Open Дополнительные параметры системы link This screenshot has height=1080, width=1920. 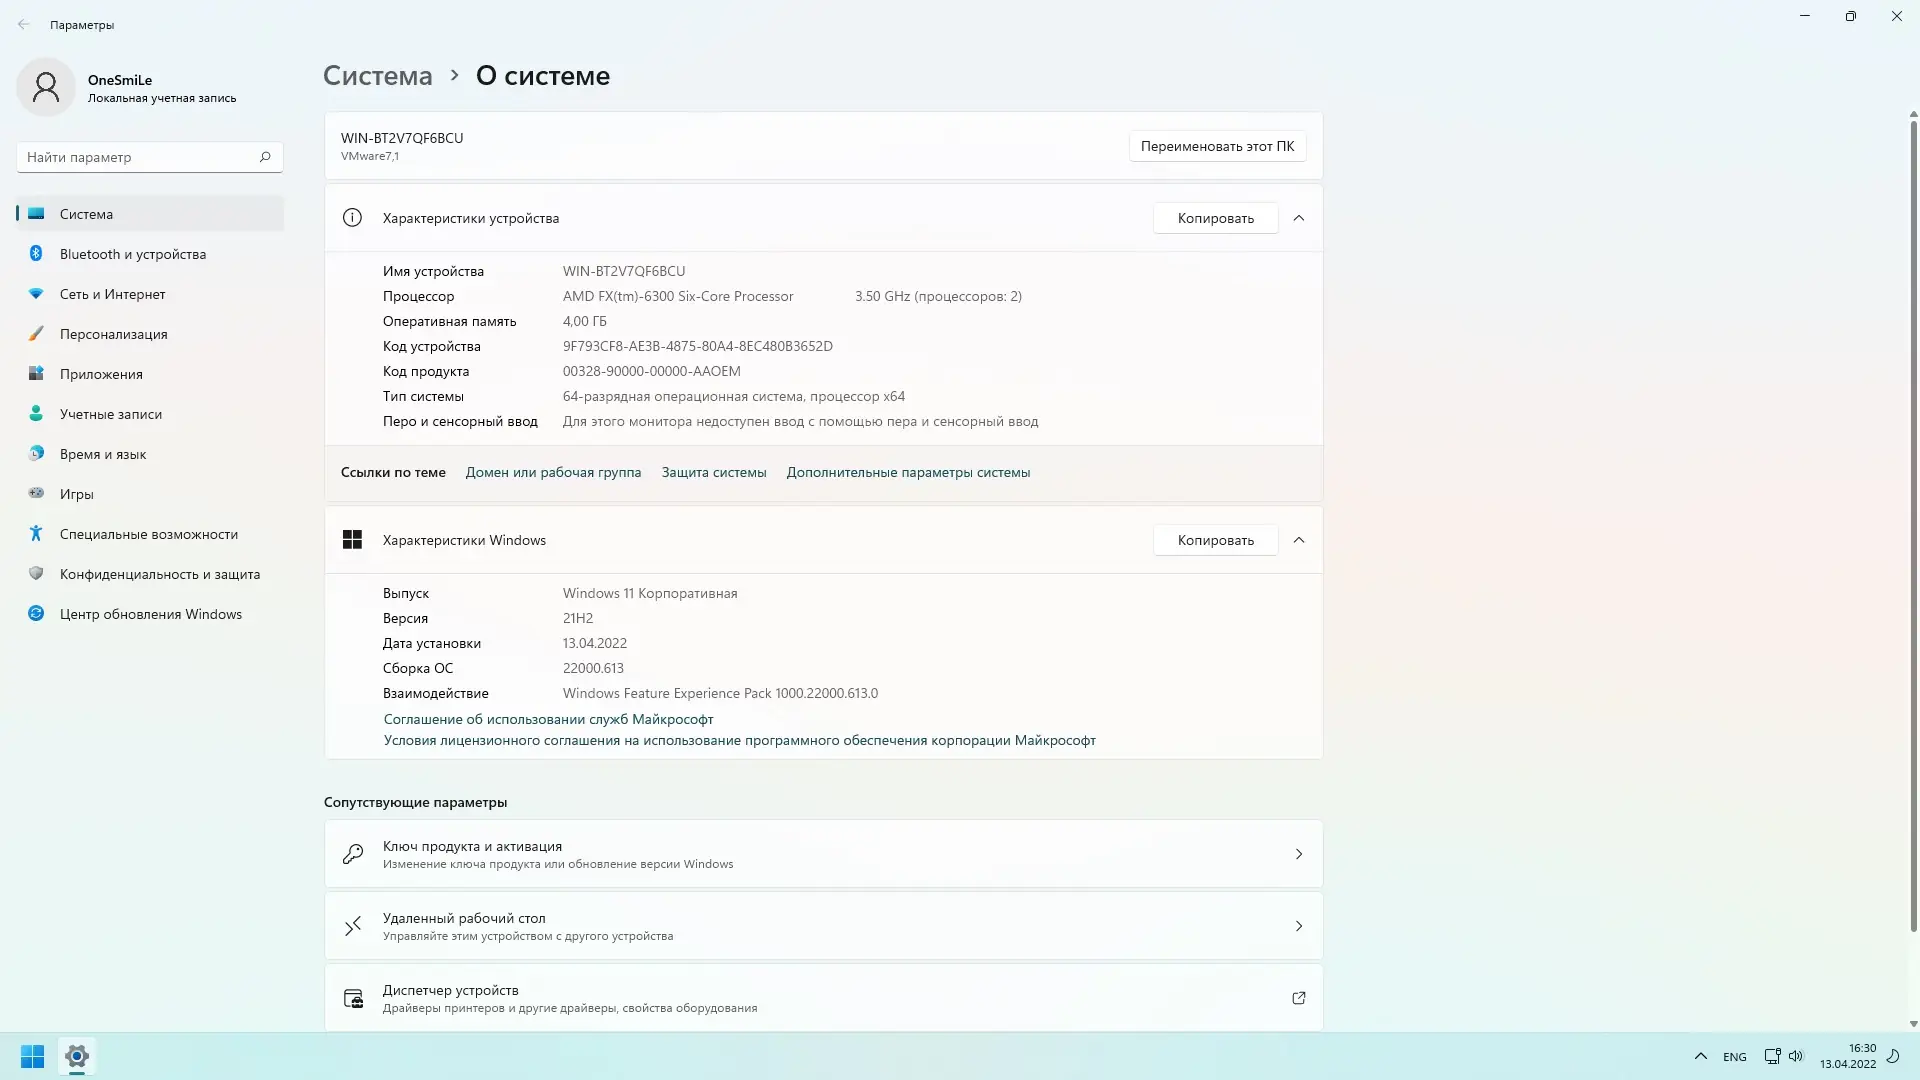tap(907, 472)
